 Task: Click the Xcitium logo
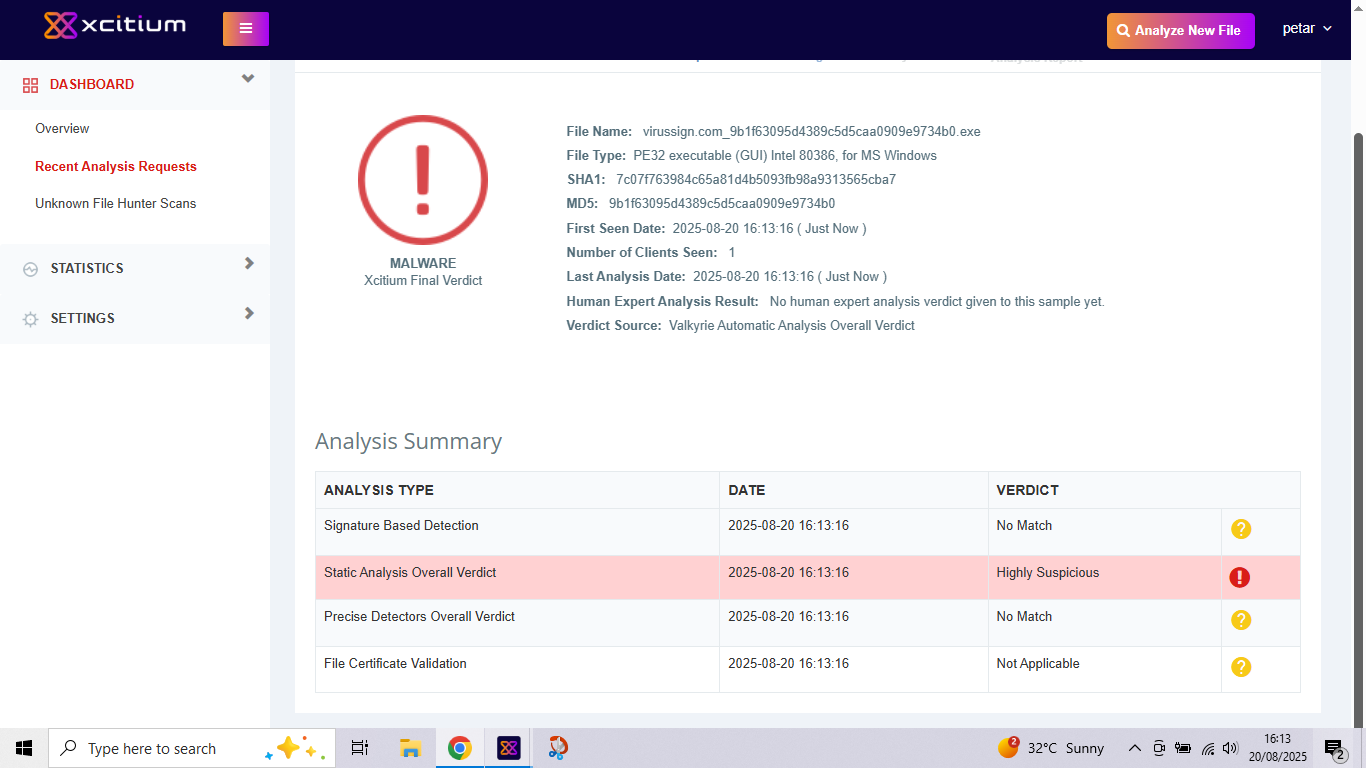[115, 25]
